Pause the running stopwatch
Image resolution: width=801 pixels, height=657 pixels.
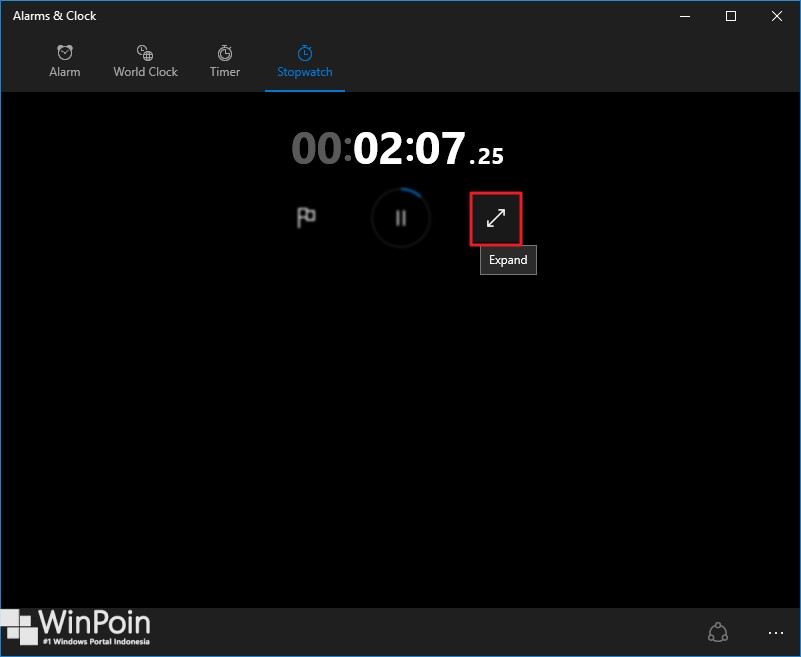click(x=400, y=218)
